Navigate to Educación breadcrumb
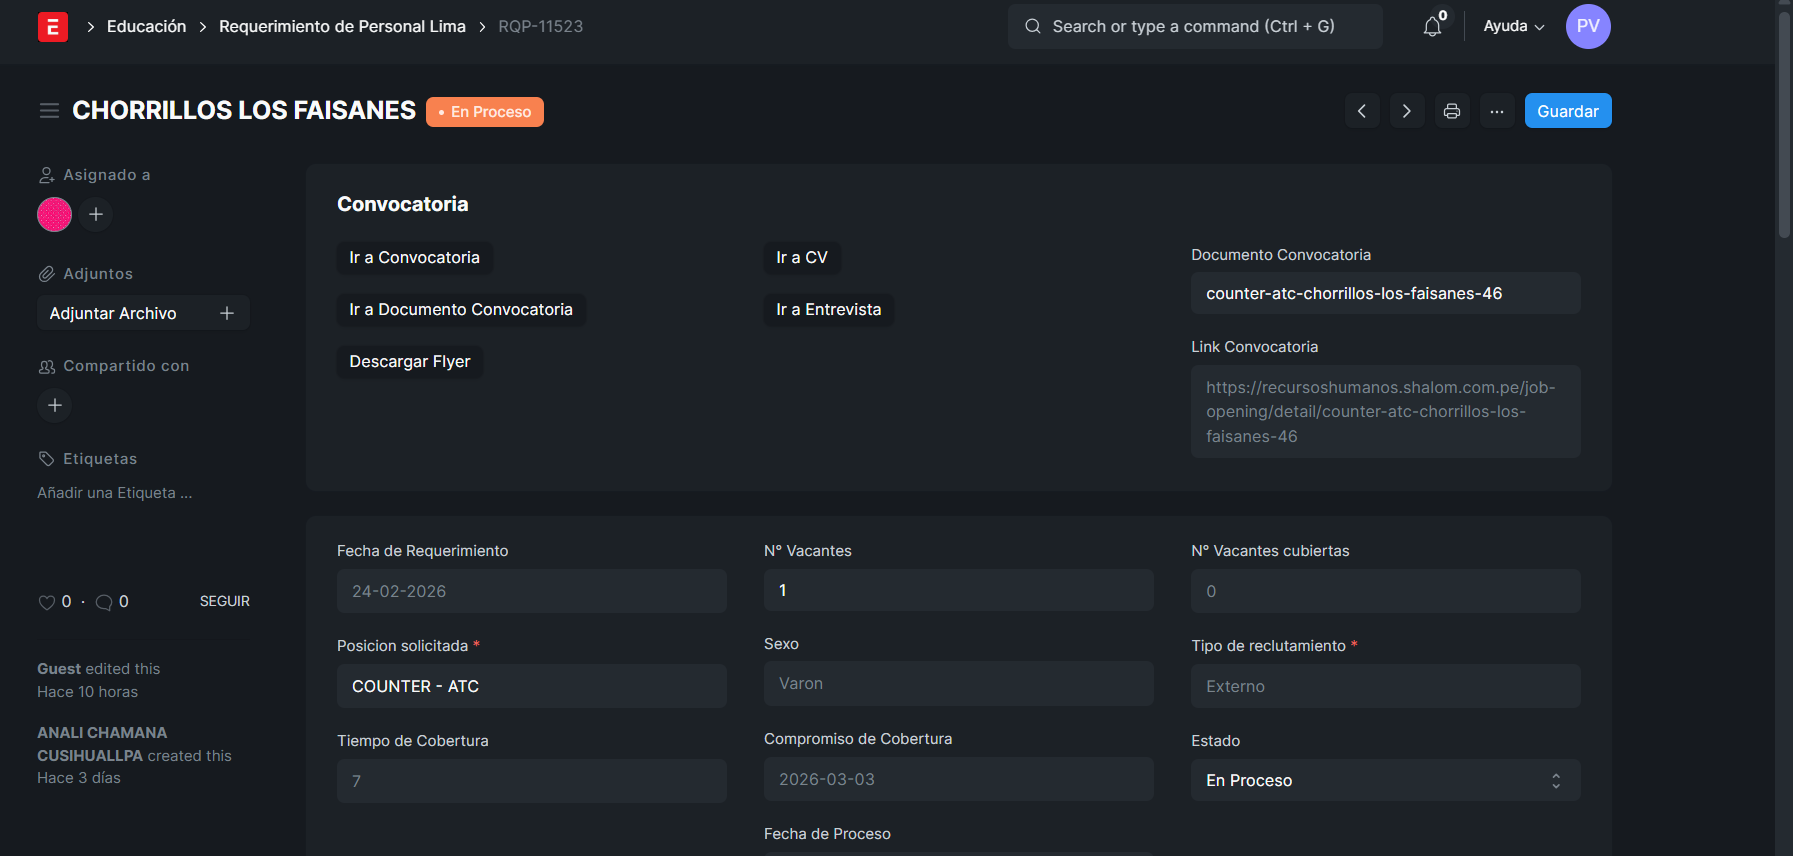 click(x=146, y=27)
